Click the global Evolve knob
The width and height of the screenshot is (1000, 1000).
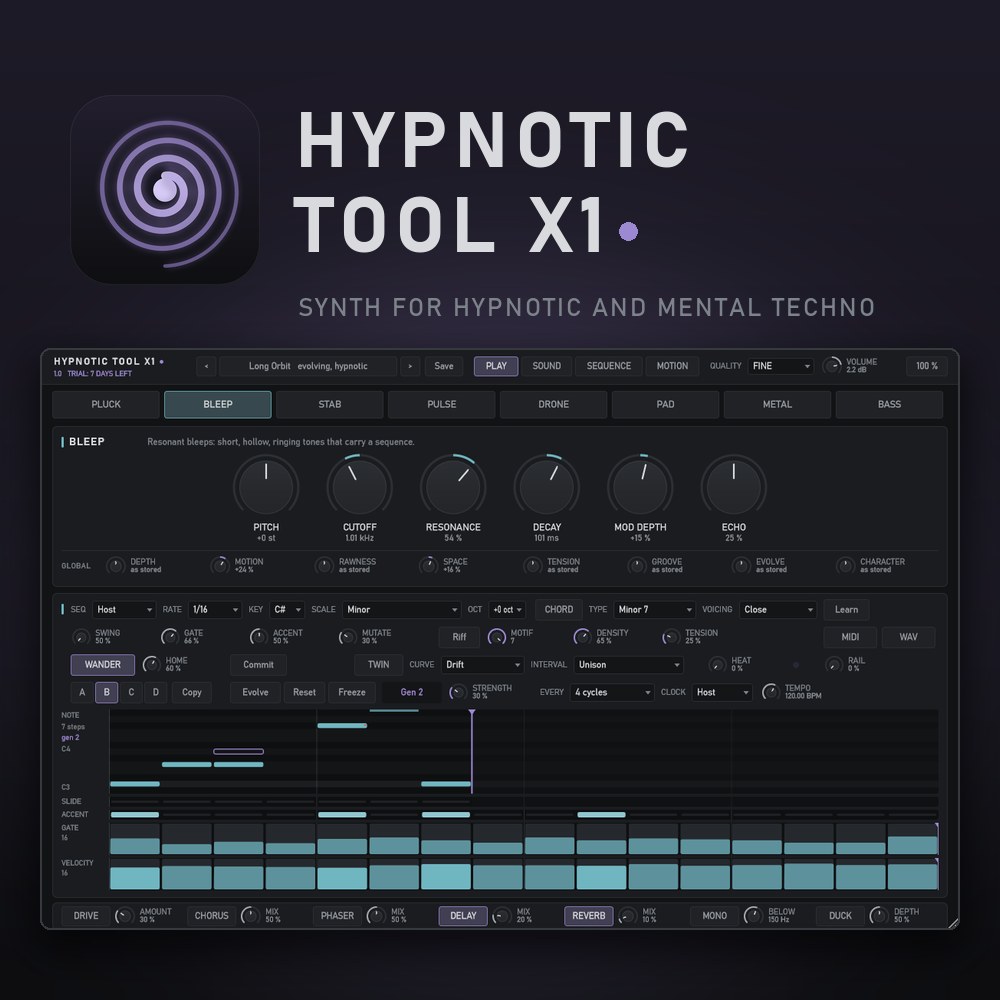coord(741,566)
